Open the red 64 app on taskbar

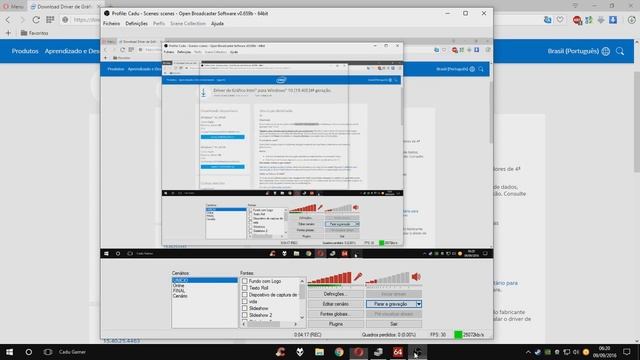click(398, 352)
